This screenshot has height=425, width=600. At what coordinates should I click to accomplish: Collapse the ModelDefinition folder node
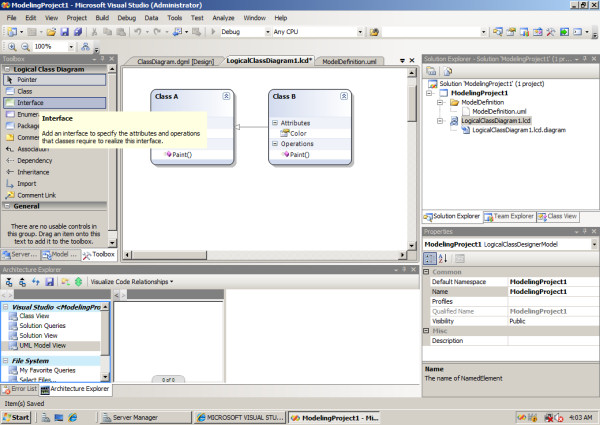pos(440,102)
